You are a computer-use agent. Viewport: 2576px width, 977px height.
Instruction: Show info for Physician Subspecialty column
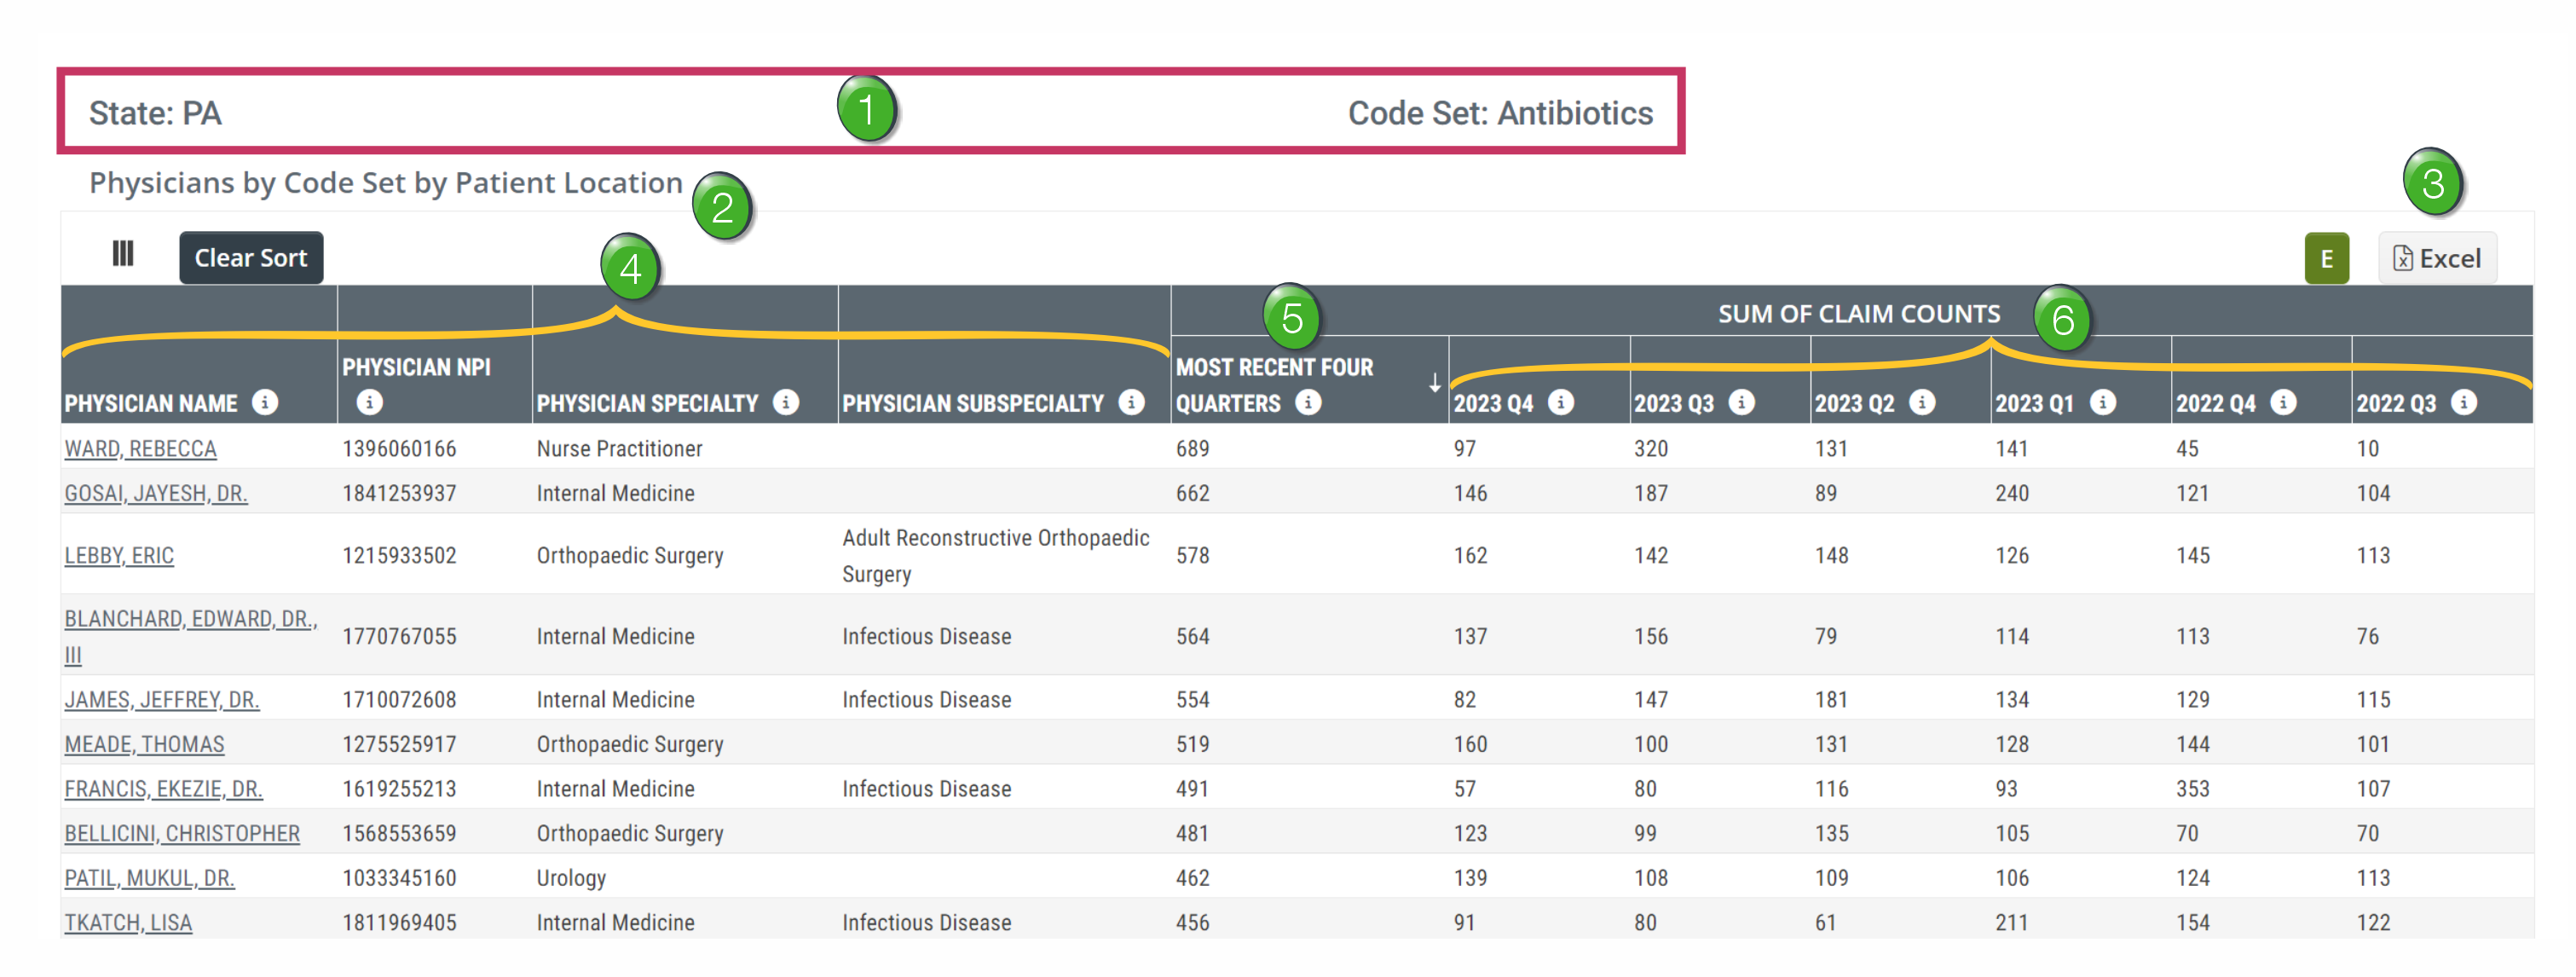point(1131,402)
